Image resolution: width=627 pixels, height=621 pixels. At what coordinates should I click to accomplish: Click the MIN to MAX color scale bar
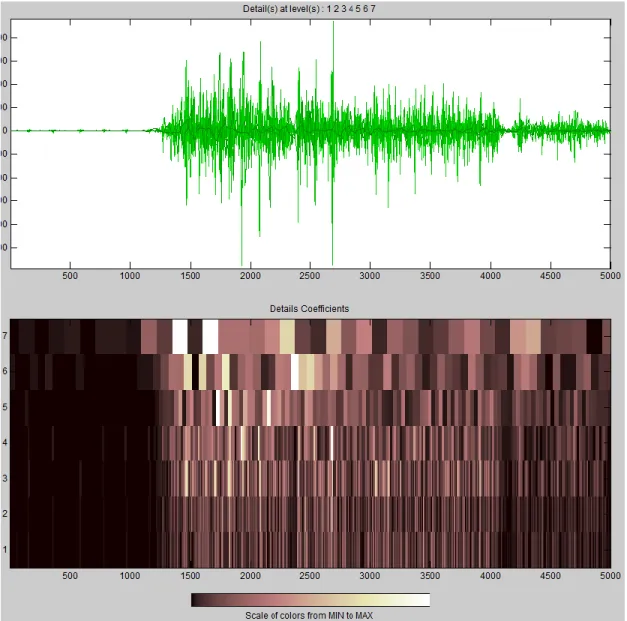[310, 600]
